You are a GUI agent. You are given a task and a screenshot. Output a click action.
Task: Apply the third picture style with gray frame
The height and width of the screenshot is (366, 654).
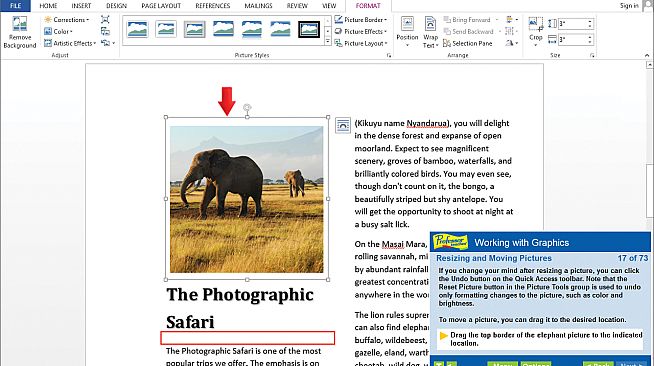(x=194, y=30)
